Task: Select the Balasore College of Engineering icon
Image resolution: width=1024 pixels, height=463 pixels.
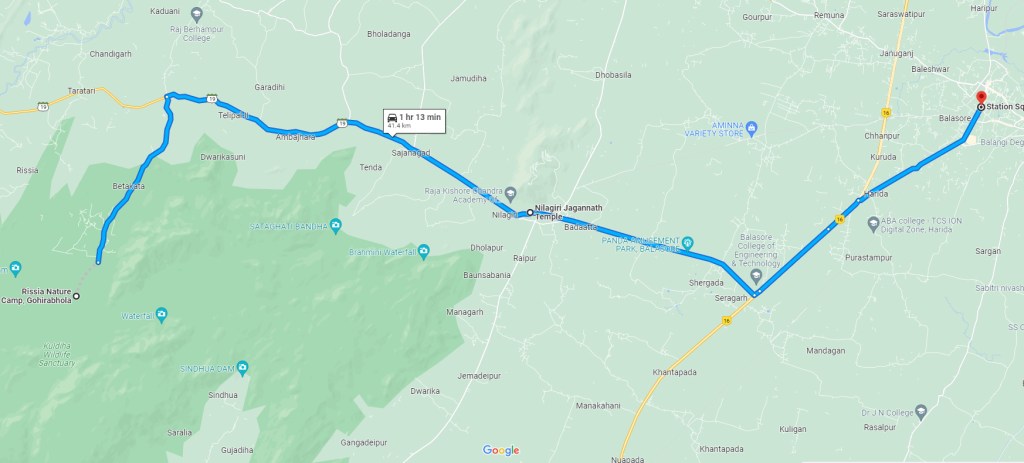Action: coord(756,276)
